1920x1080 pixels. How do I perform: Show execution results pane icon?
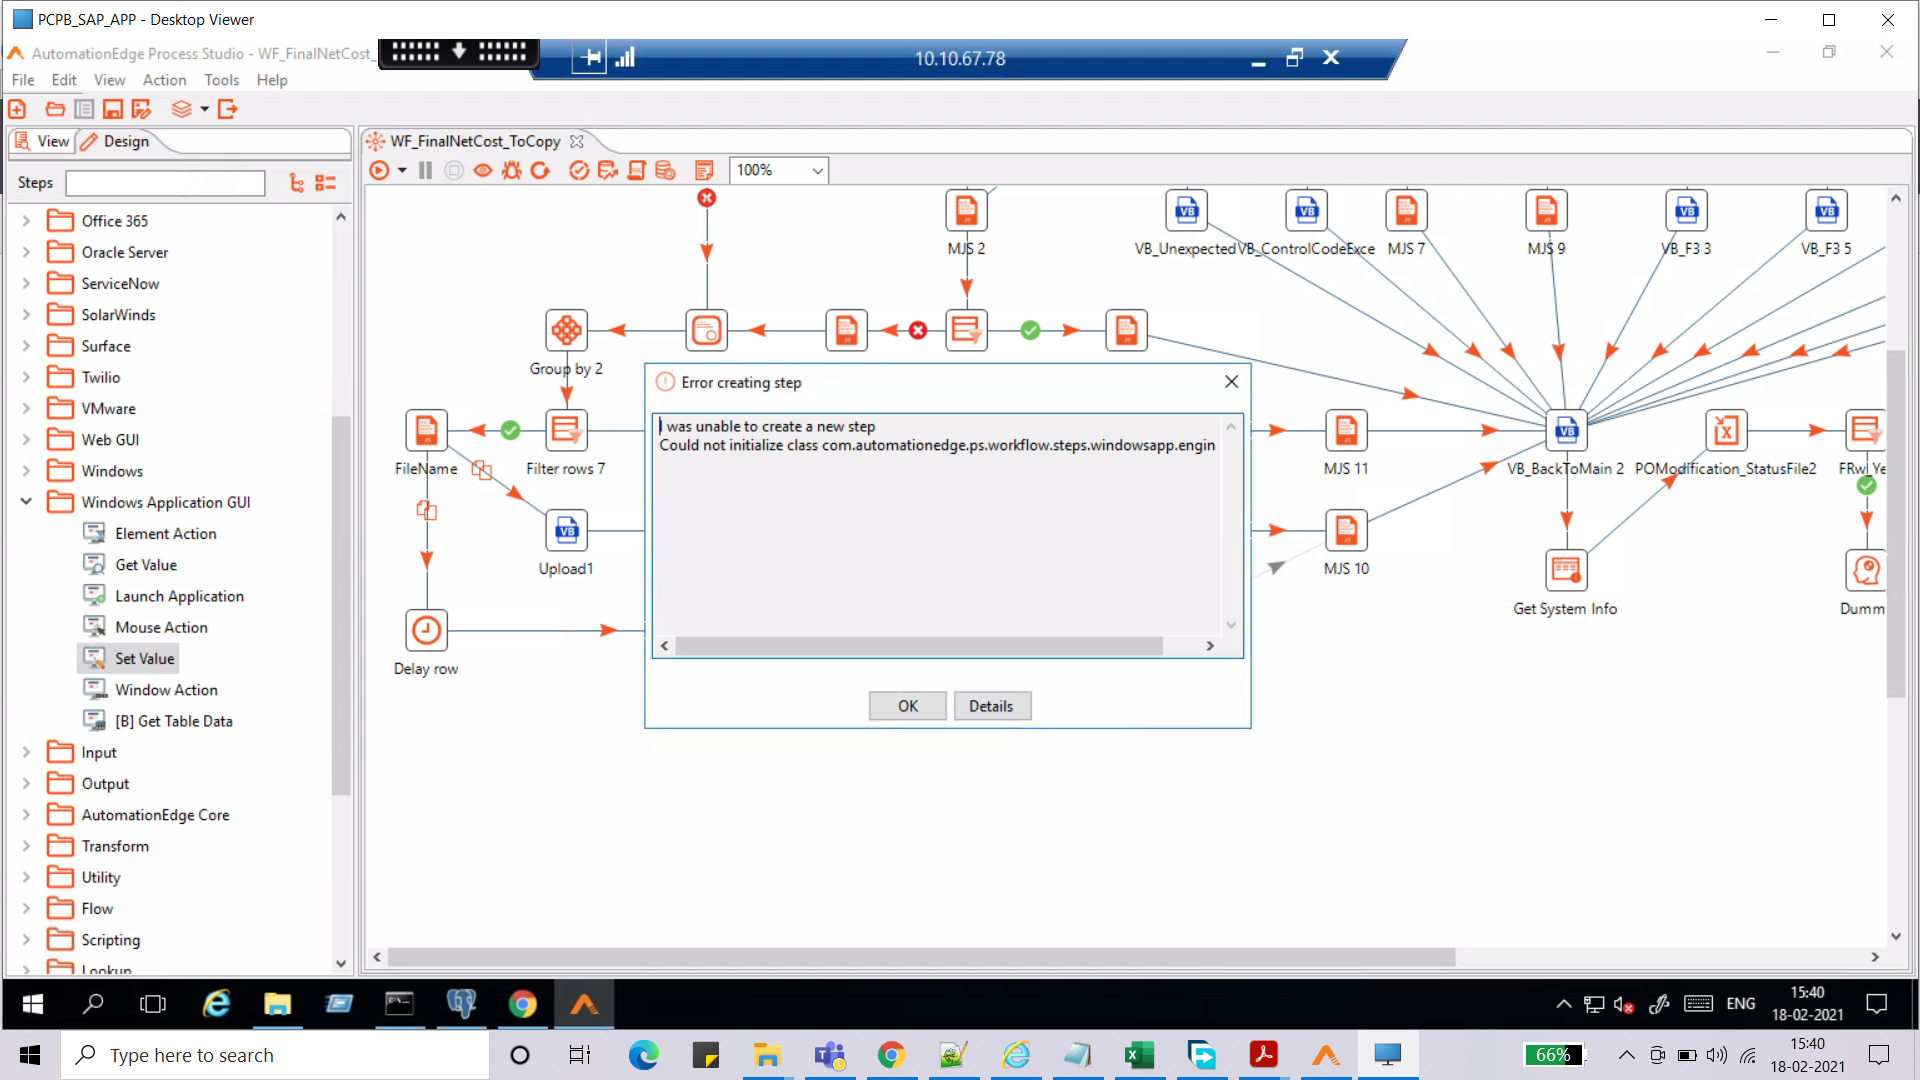pos(704,170)
